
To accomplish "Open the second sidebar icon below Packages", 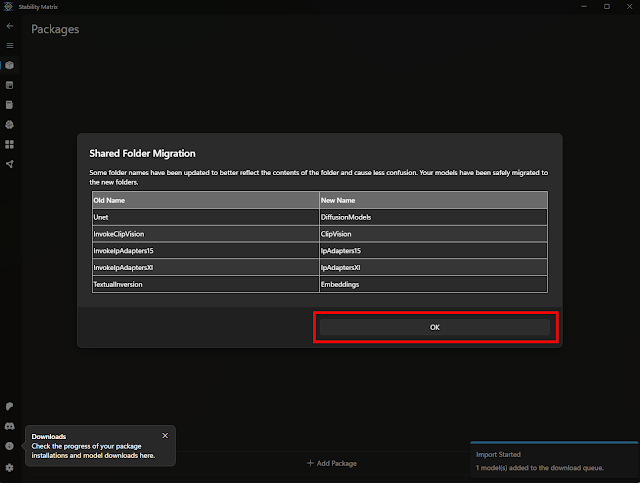I will [x=10, y=85].
